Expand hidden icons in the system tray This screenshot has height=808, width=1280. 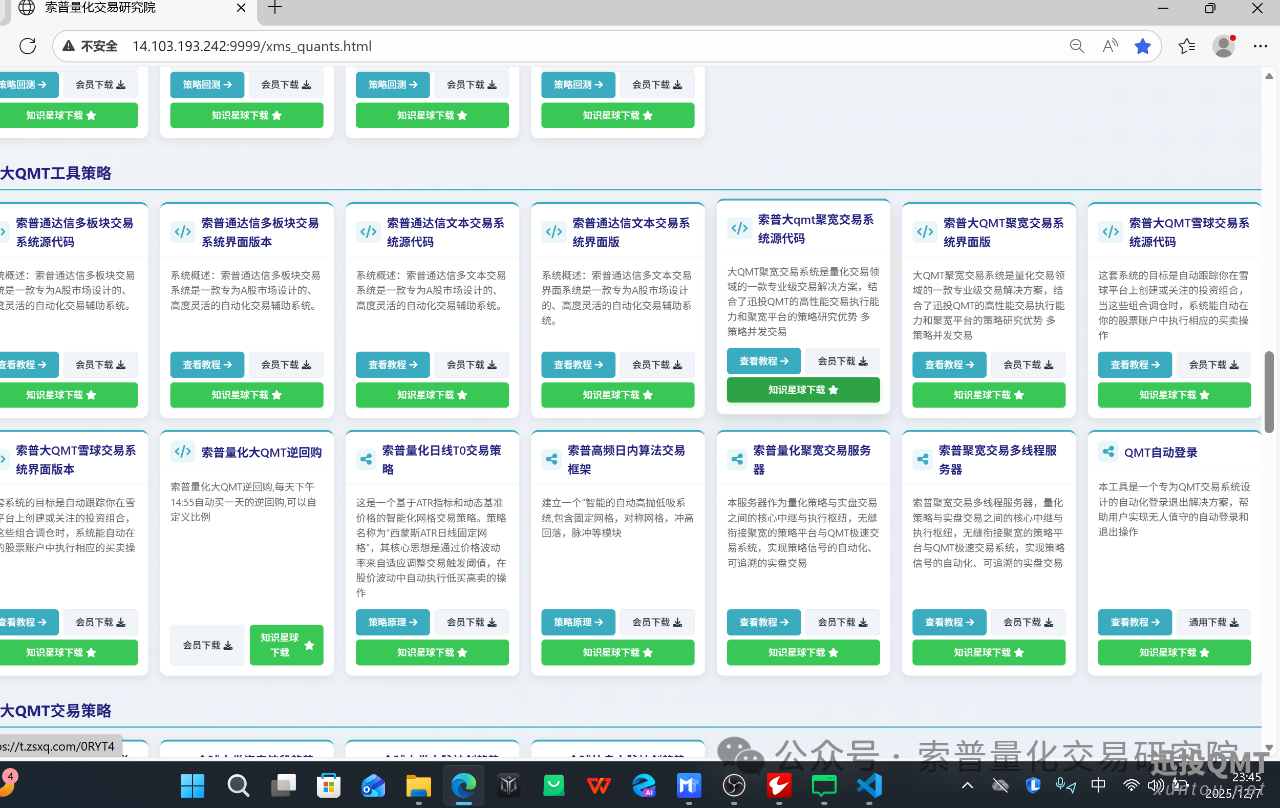pyautogui.click(x=967, y=786)
